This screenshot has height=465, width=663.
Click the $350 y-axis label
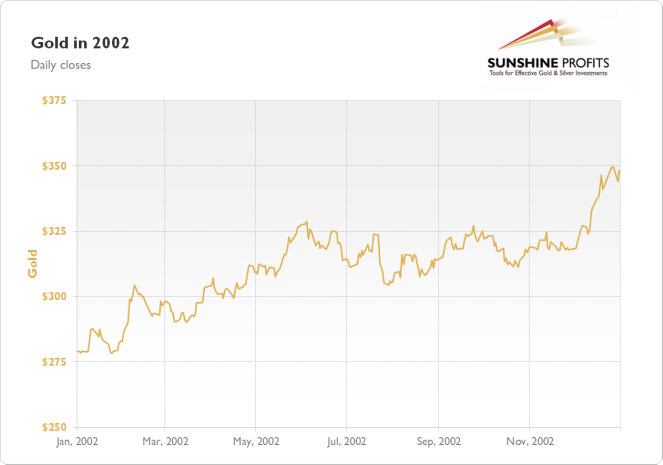click(x=54, y=166)
